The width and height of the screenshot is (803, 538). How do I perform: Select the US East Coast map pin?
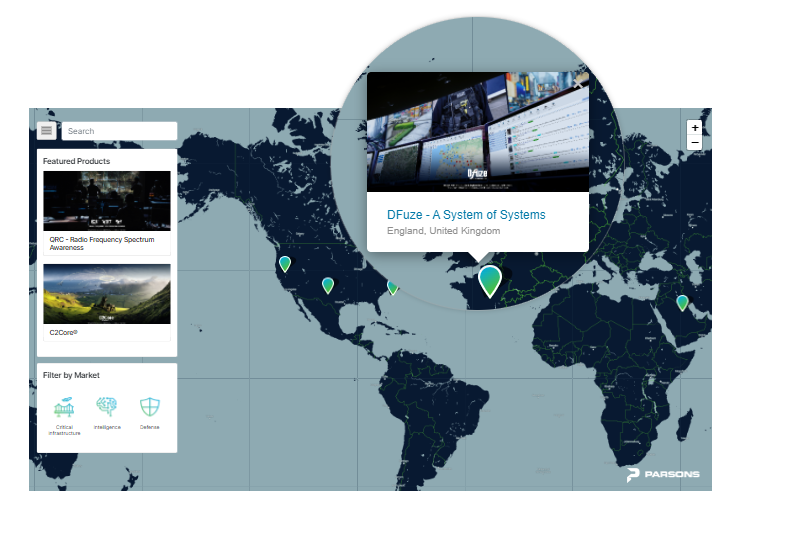[x=392, y=287]
